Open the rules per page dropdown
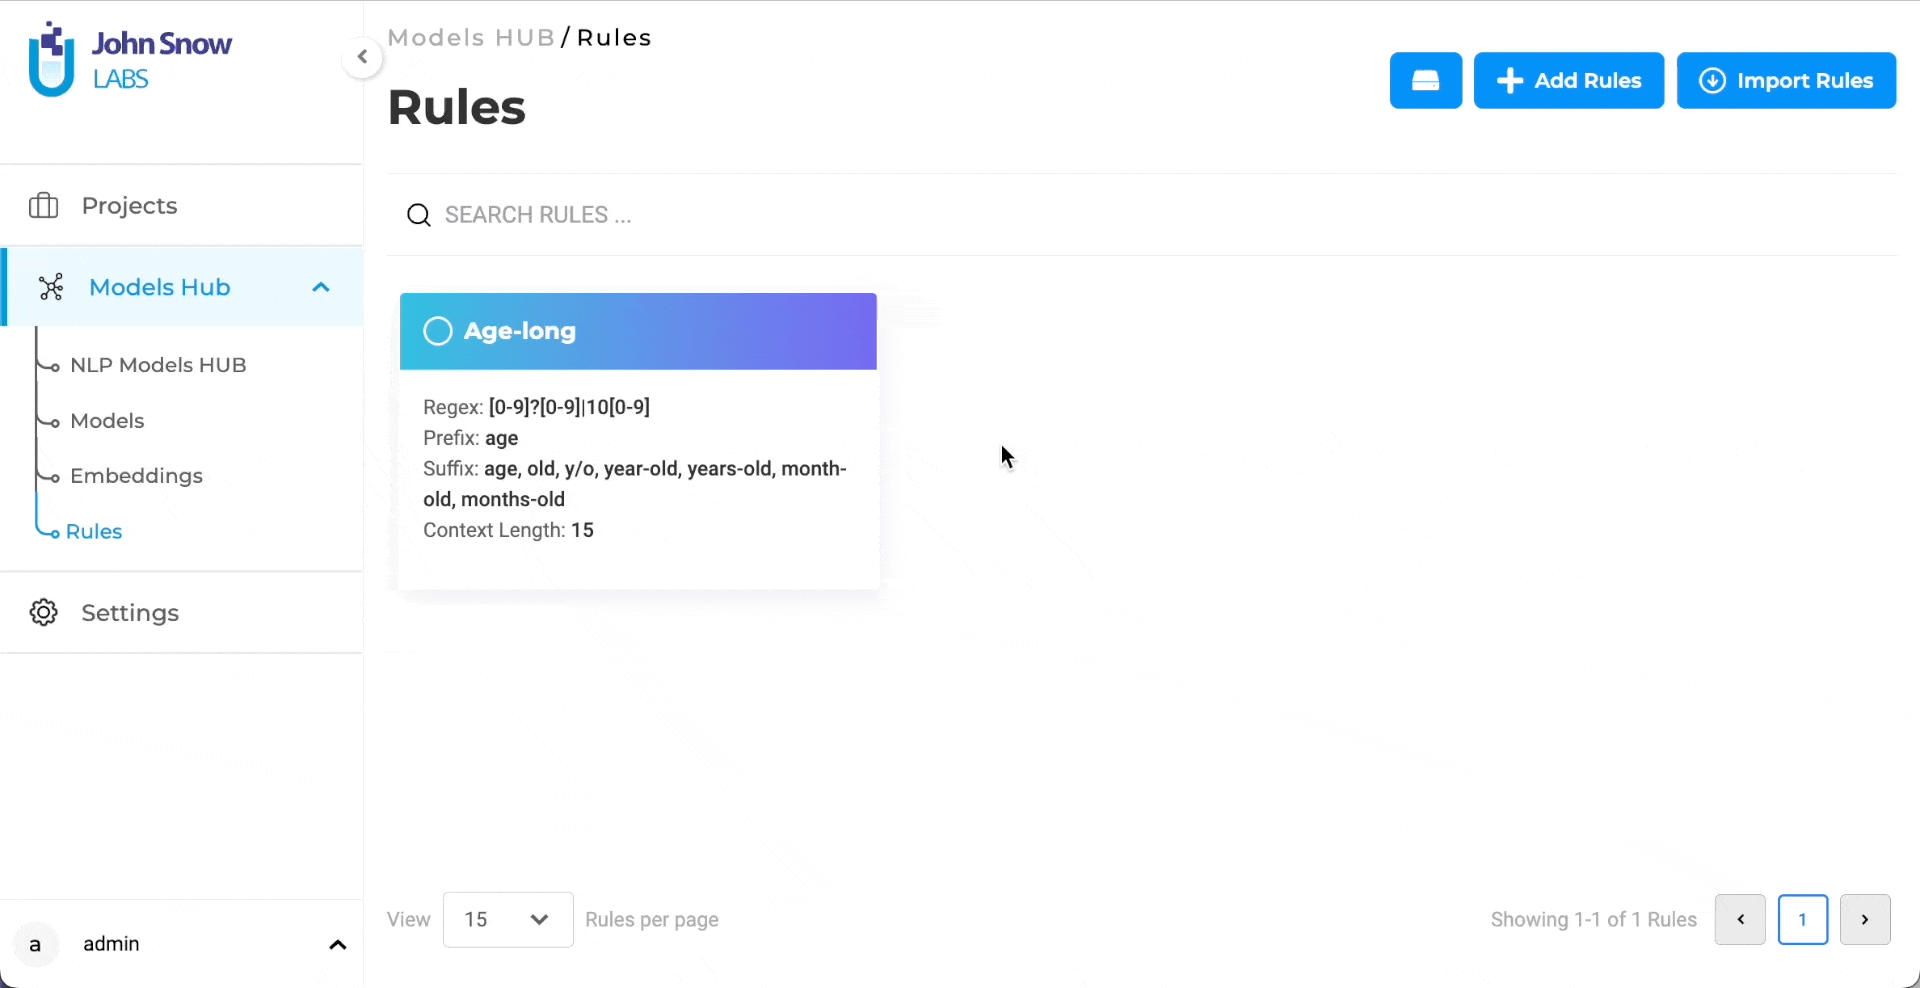This screenshot has height=988, width=1920. pyautogui.click(x=508, y=920)
